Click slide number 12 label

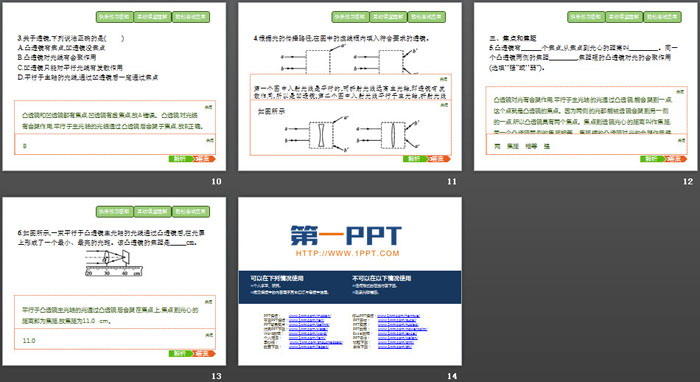tap(688, 181)
